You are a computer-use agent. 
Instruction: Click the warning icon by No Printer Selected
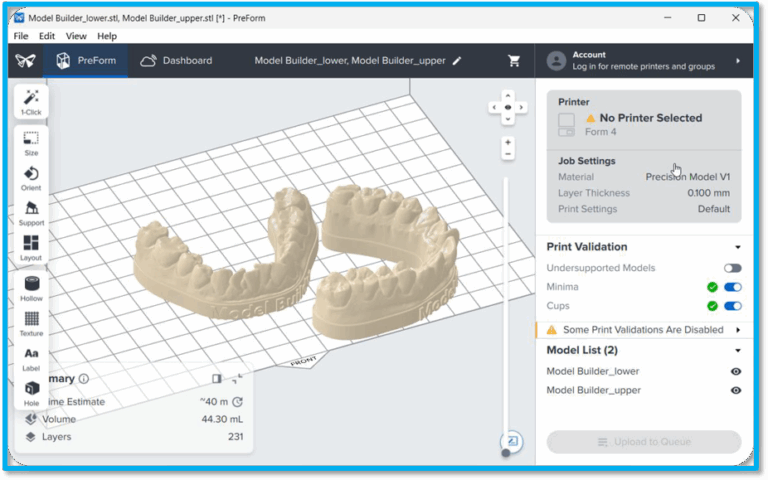(x=591, y=118)
